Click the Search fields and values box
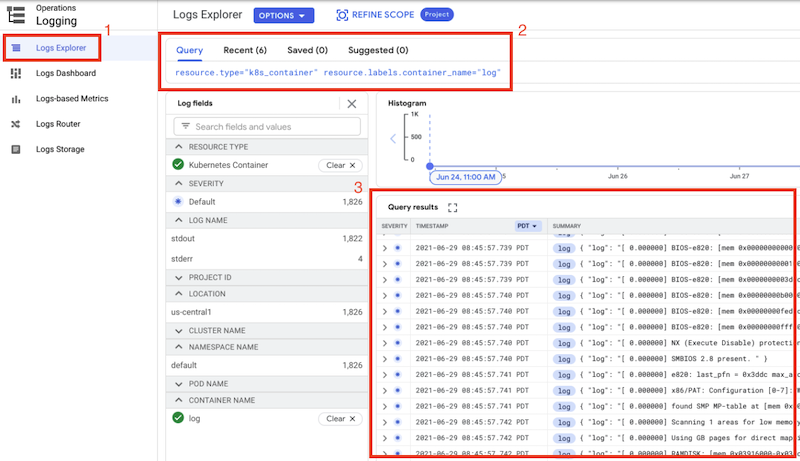 pyautogui.click(x=266, y=127)
